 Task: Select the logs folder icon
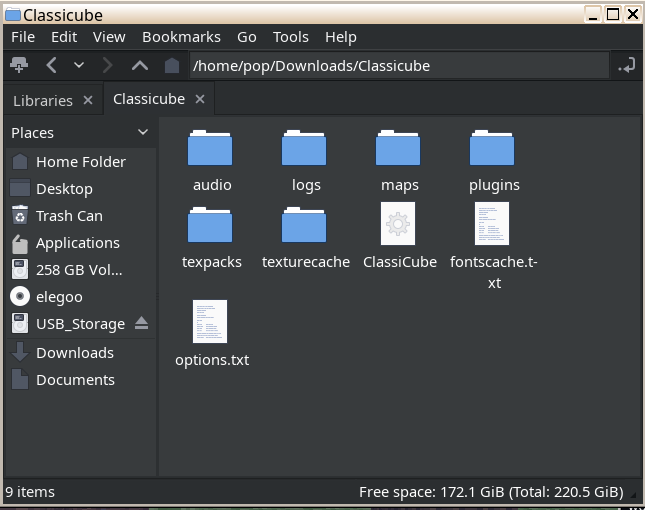(304, 148)
